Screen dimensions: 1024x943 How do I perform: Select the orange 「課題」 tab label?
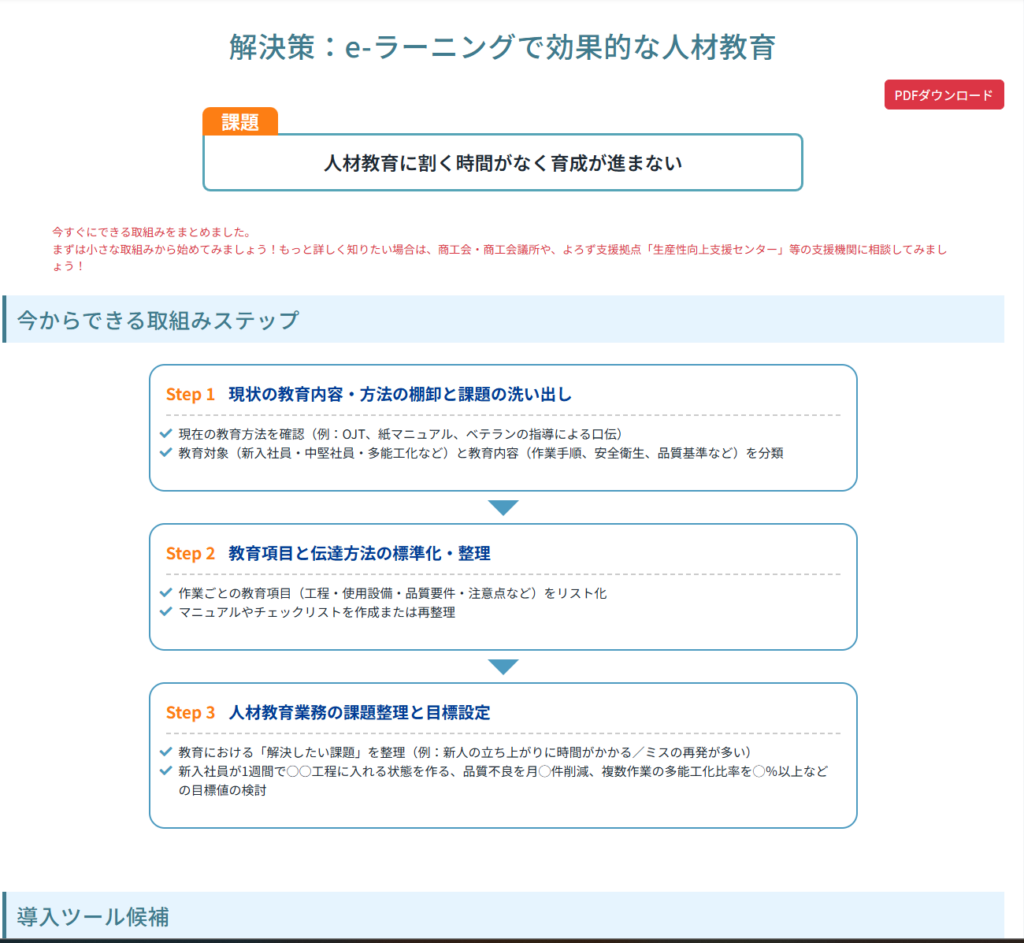pyautogui.click(x=239, y=121)
